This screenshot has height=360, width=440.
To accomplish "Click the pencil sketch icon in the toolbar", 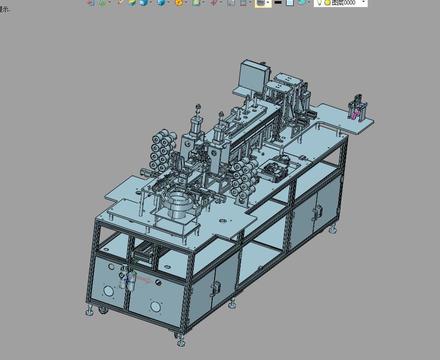I will [120, 2].
